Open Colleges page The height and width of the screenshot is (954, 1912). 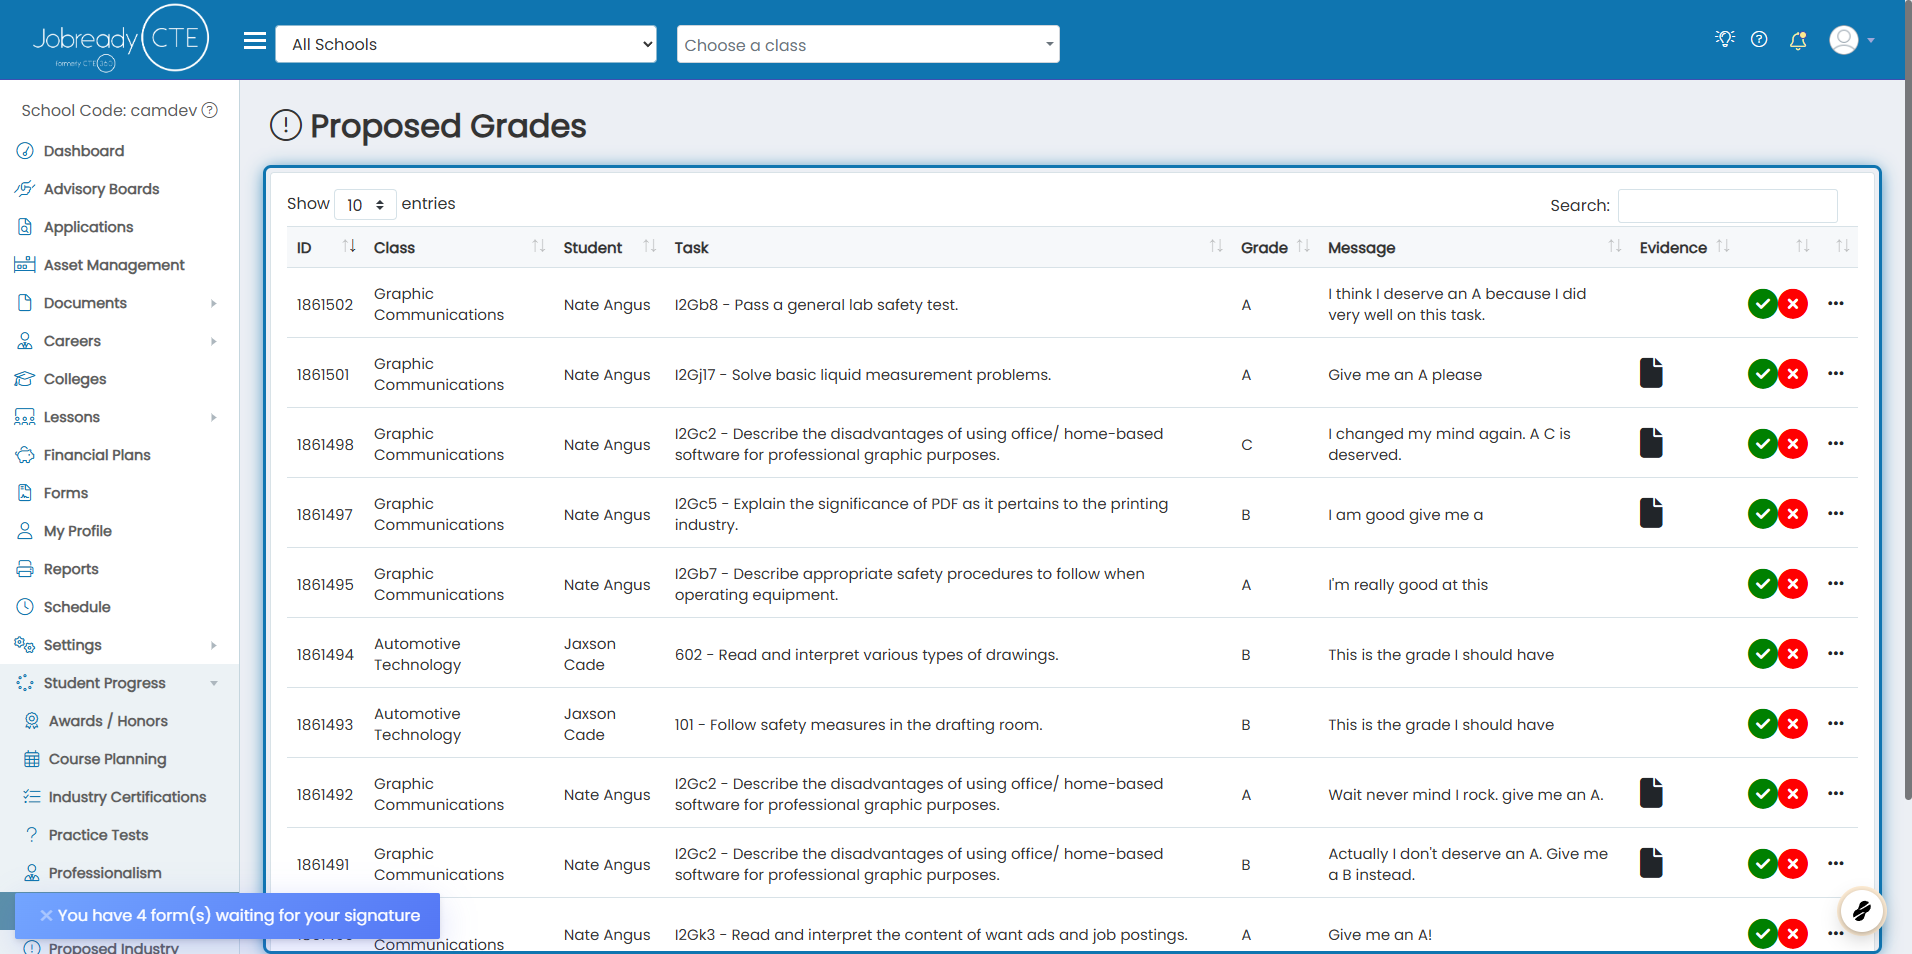[75, 379]
